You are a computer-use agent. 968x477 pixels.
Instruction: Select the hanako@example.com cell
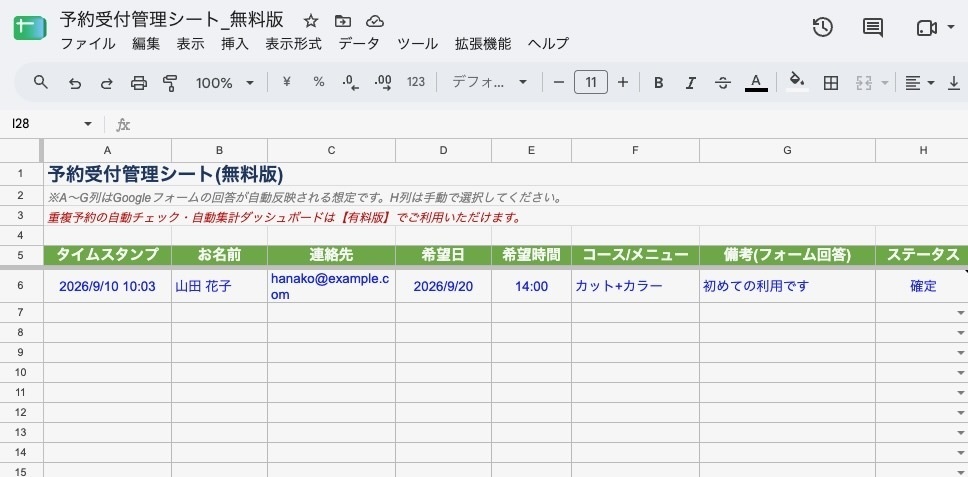pos(332,286)
